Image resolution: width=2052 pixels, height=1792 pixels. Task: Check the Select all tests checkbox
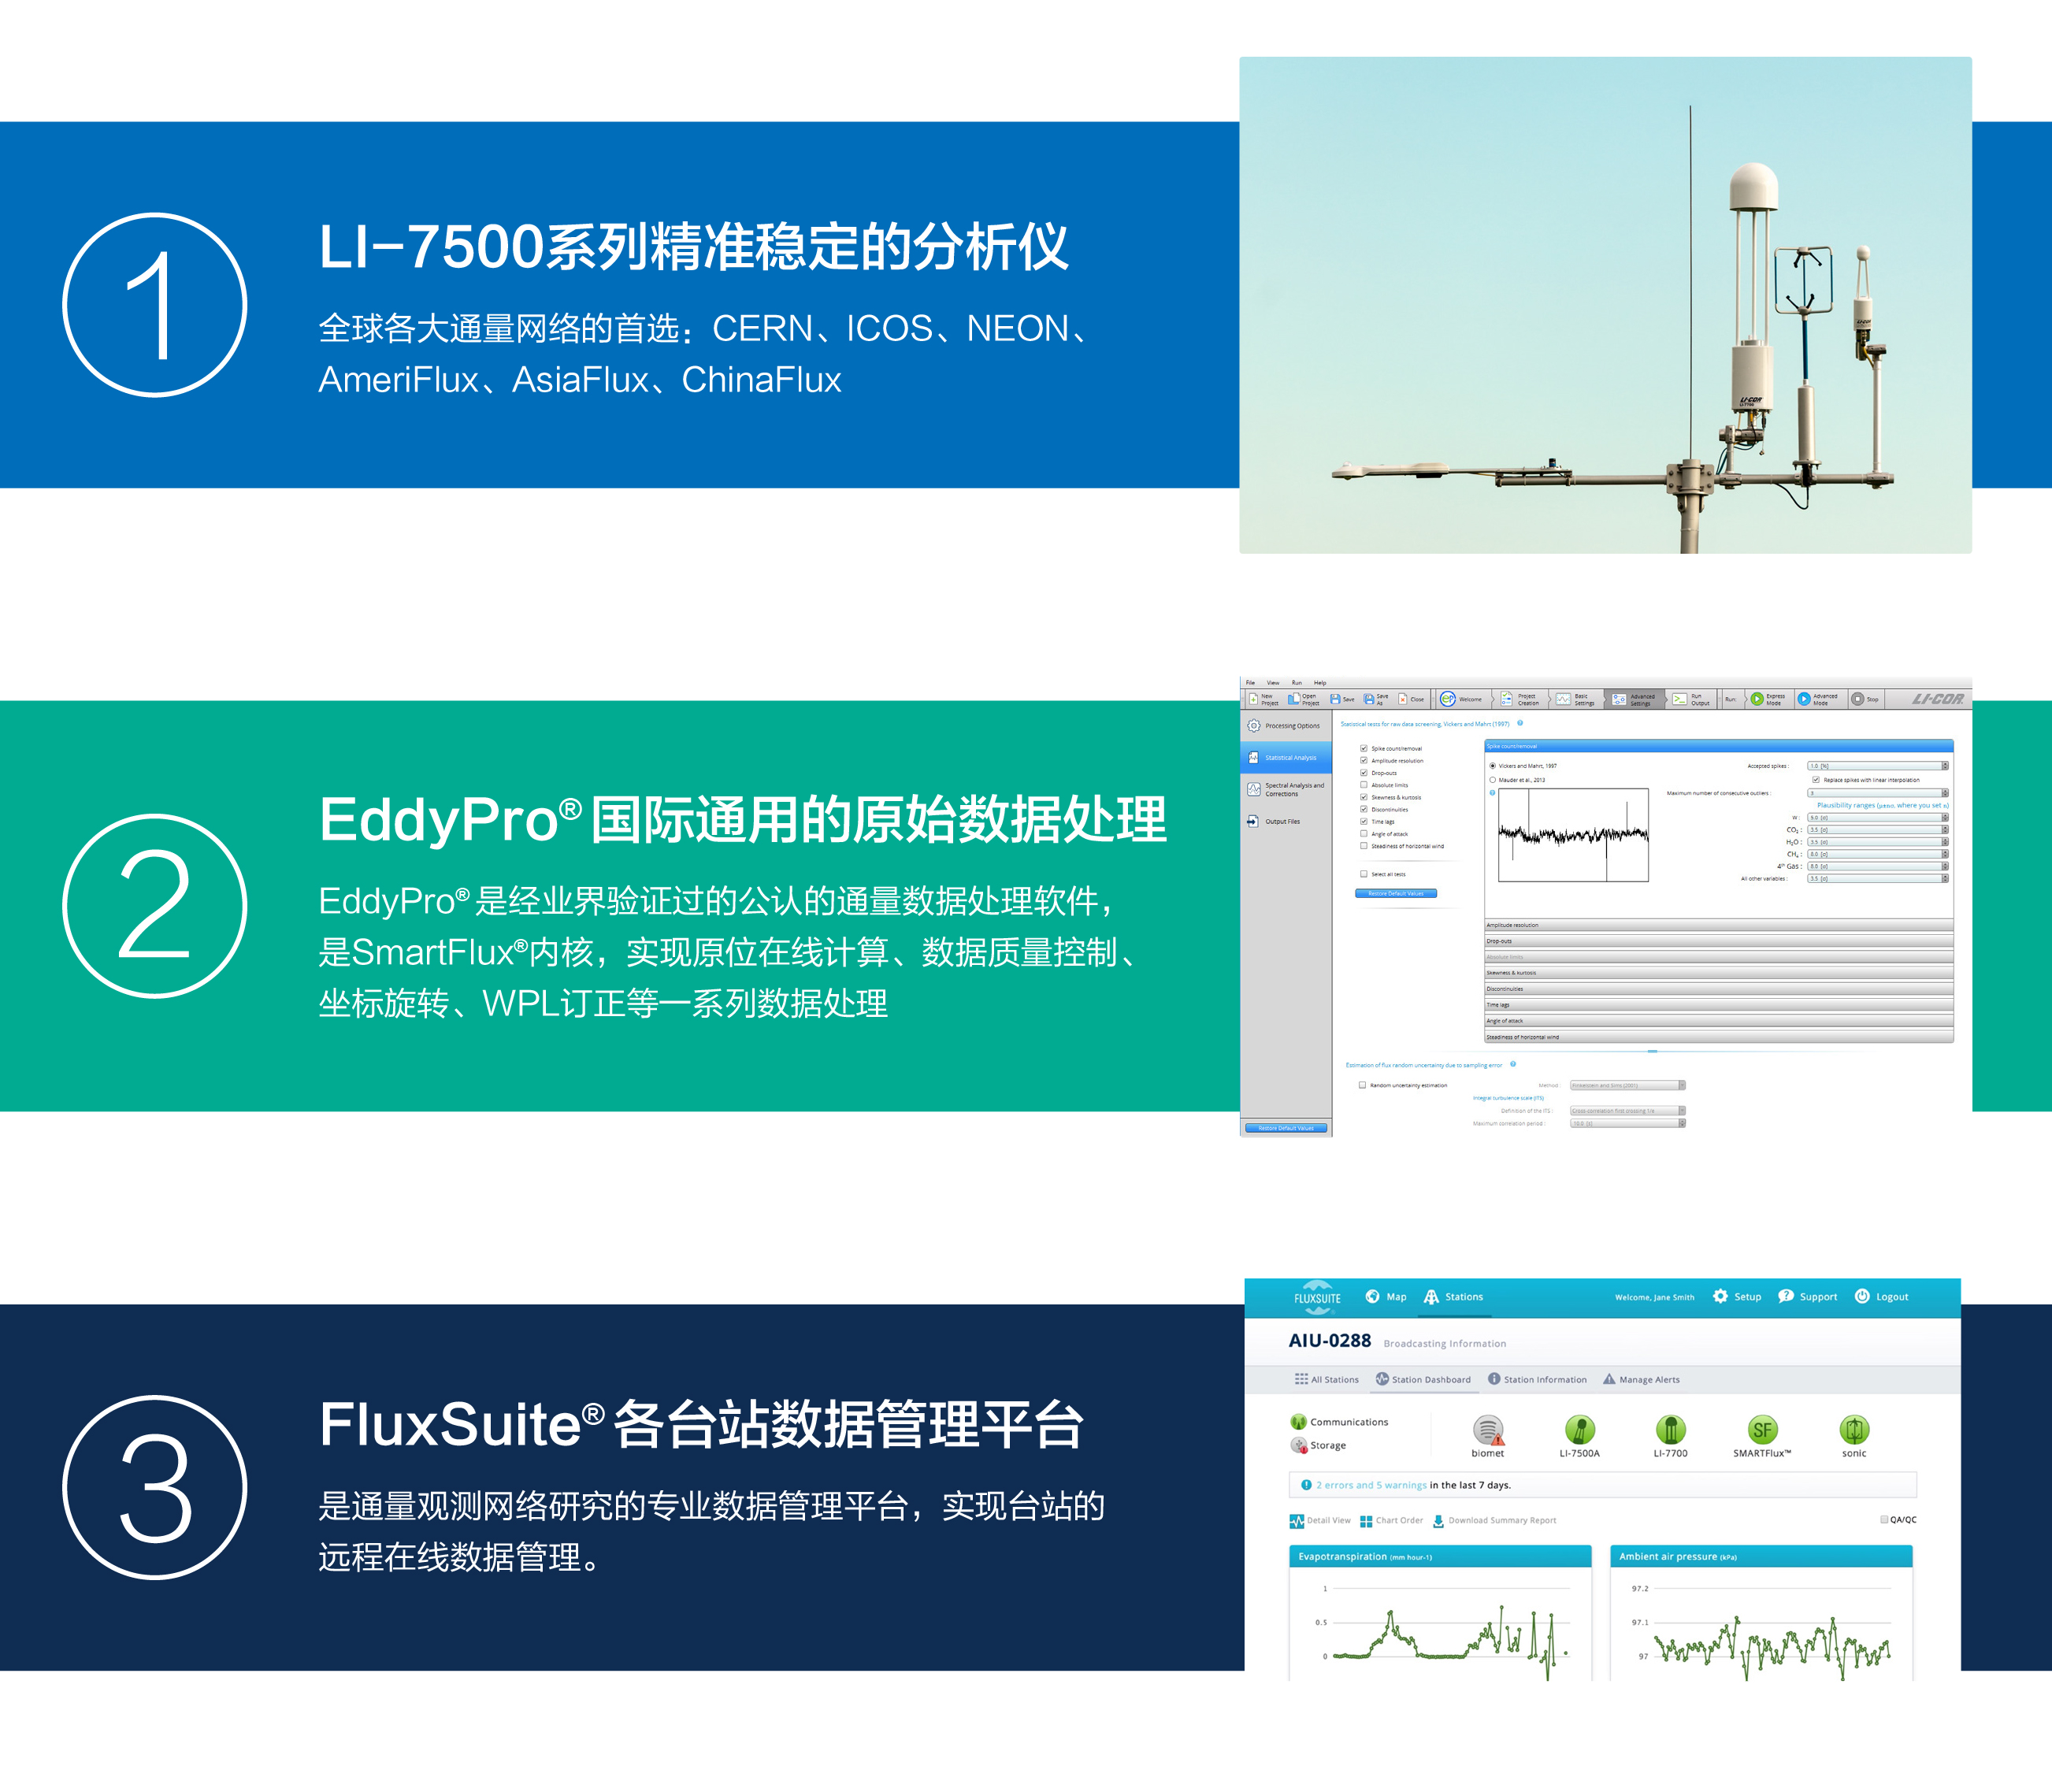pos(1363,874)
